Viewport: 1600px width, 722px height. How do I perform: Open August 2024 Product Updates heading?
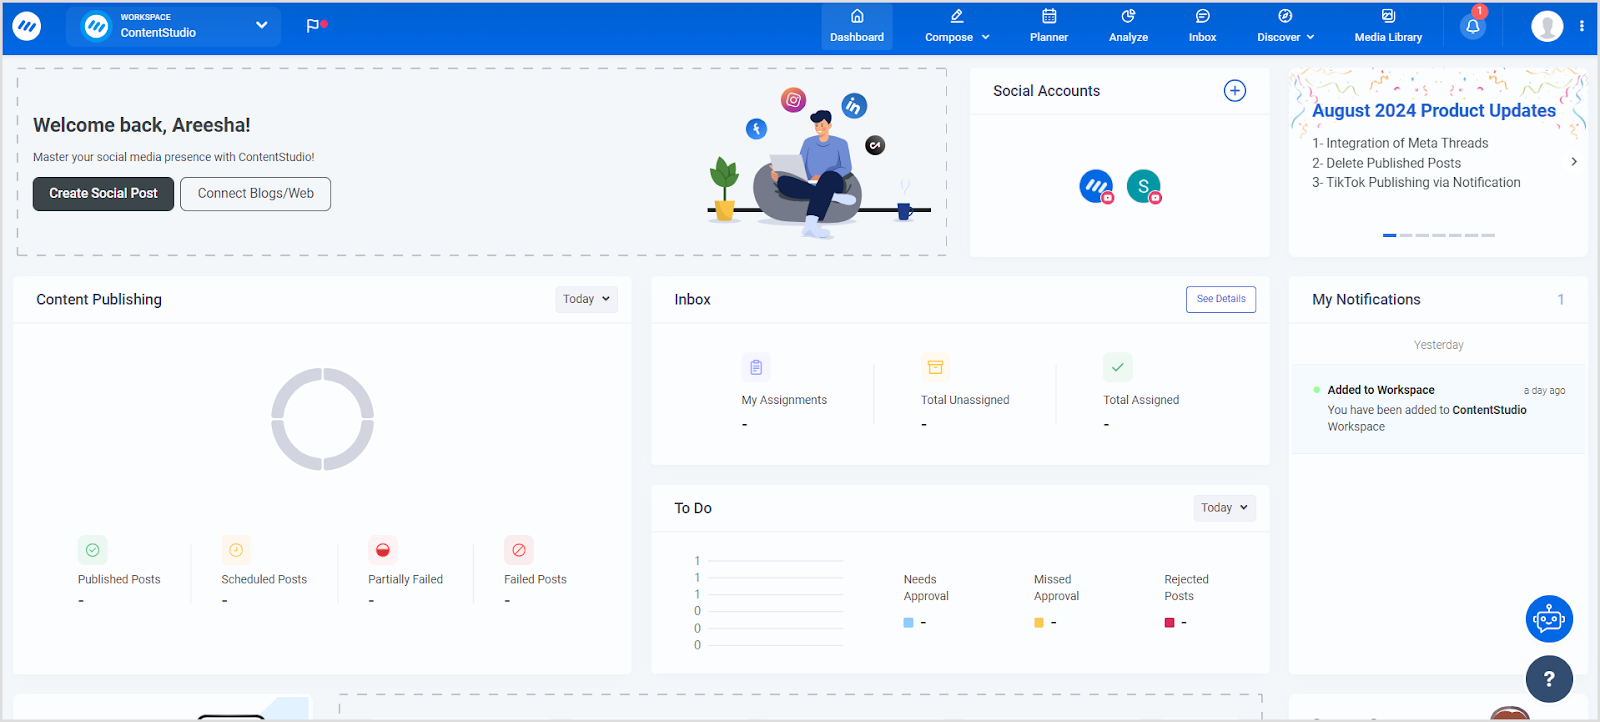1434,111
